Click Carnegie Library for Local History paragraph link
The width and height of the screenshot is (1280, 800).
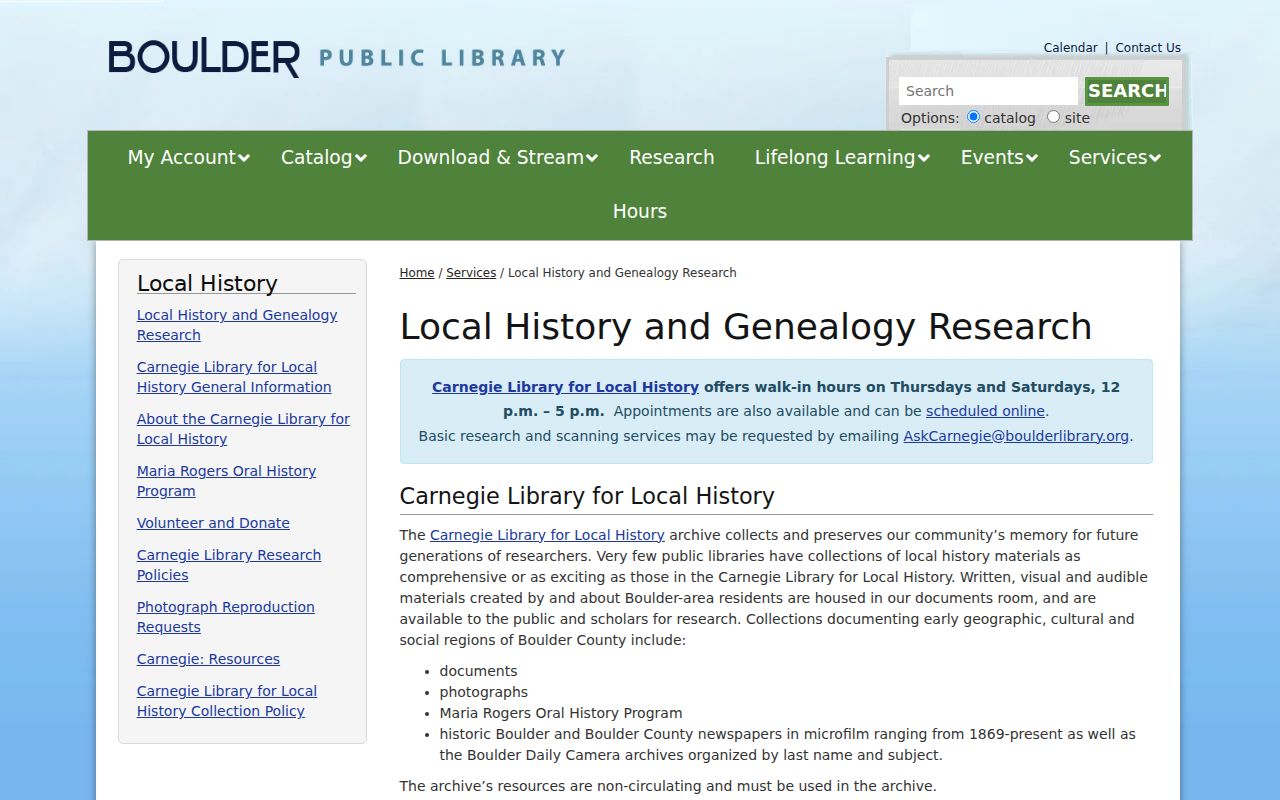(547, 535)
